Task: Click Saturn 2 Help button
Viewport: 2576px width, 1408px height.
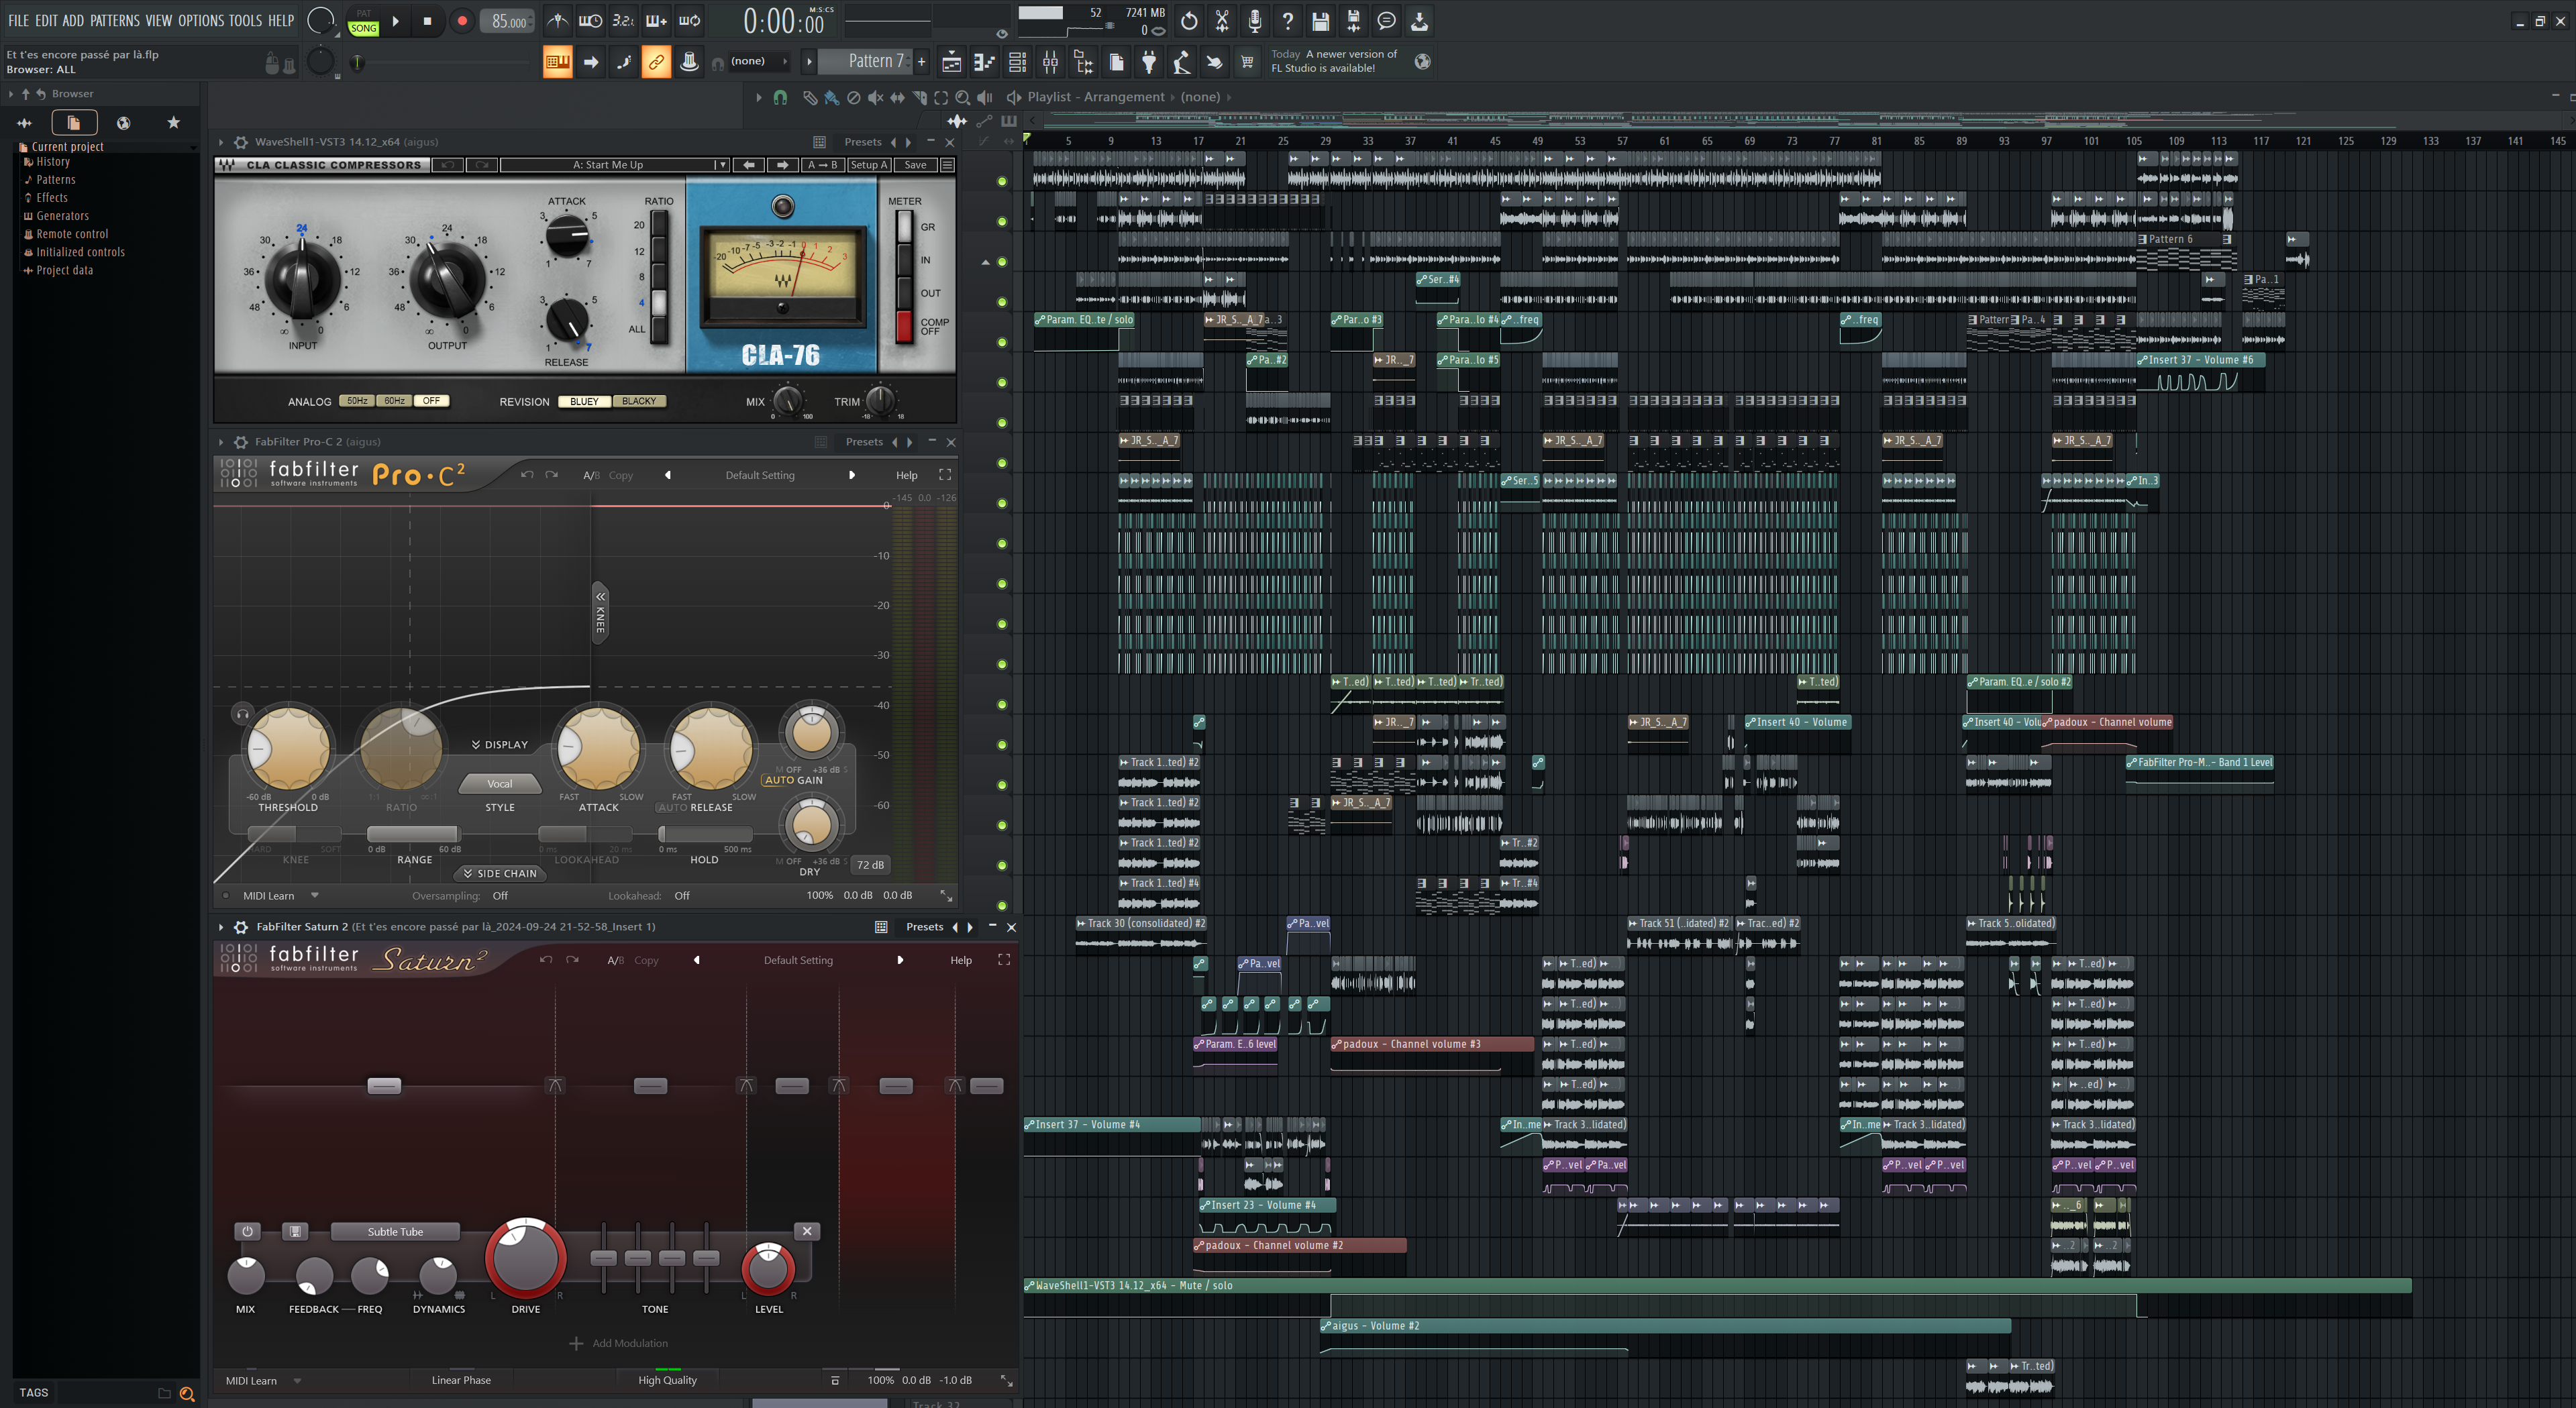Action: [960, 960]
